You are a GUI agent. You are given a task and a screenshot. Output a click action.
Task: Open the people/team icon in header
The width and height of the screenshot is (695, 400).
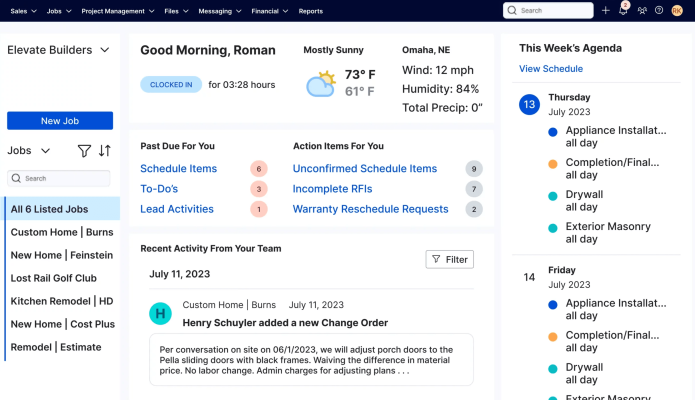(x=641, y=10)
